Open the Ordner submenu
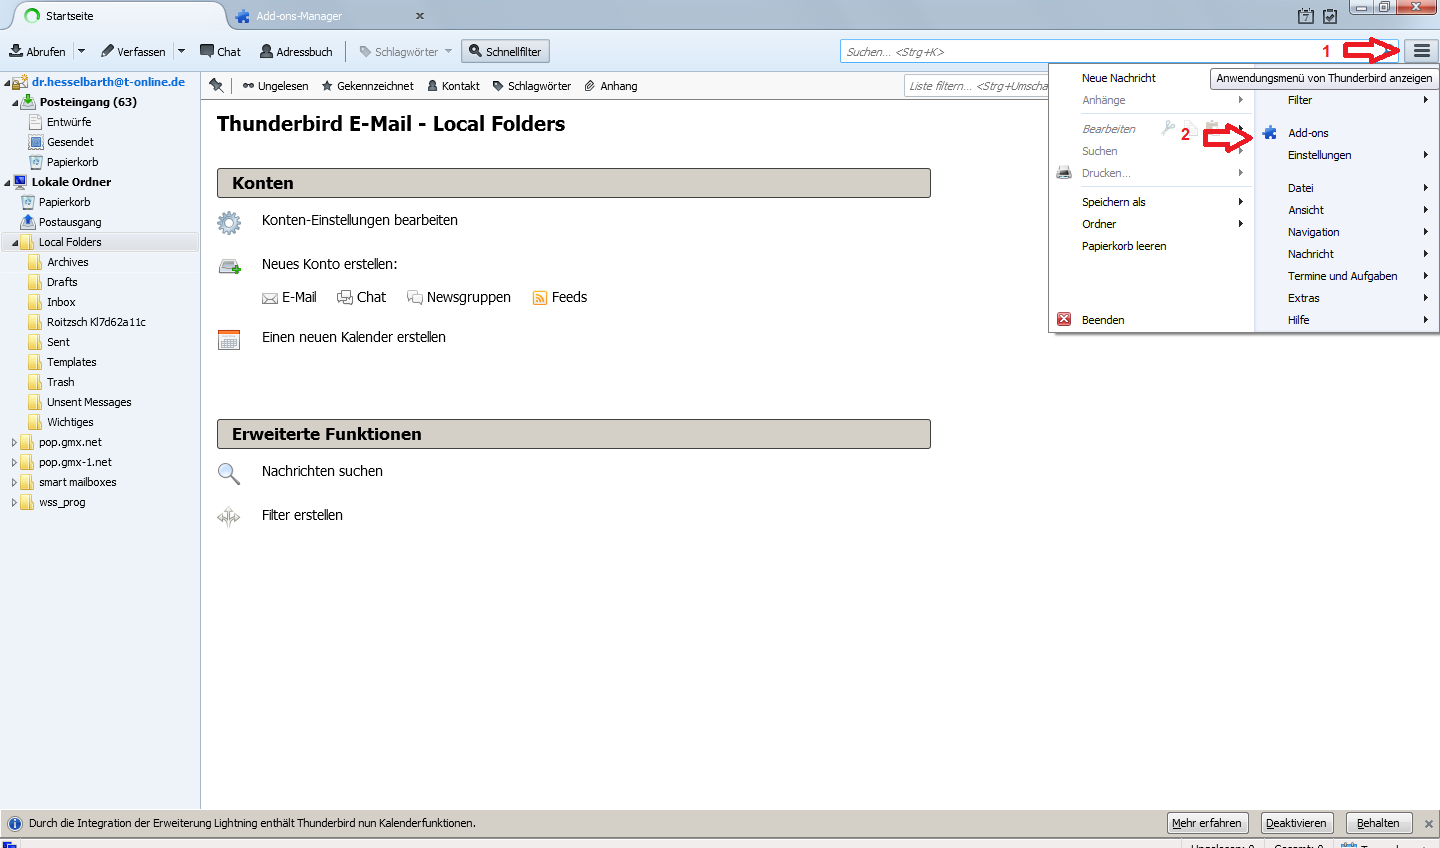This screenshot has height=848, width=1440. (1150, 224)
